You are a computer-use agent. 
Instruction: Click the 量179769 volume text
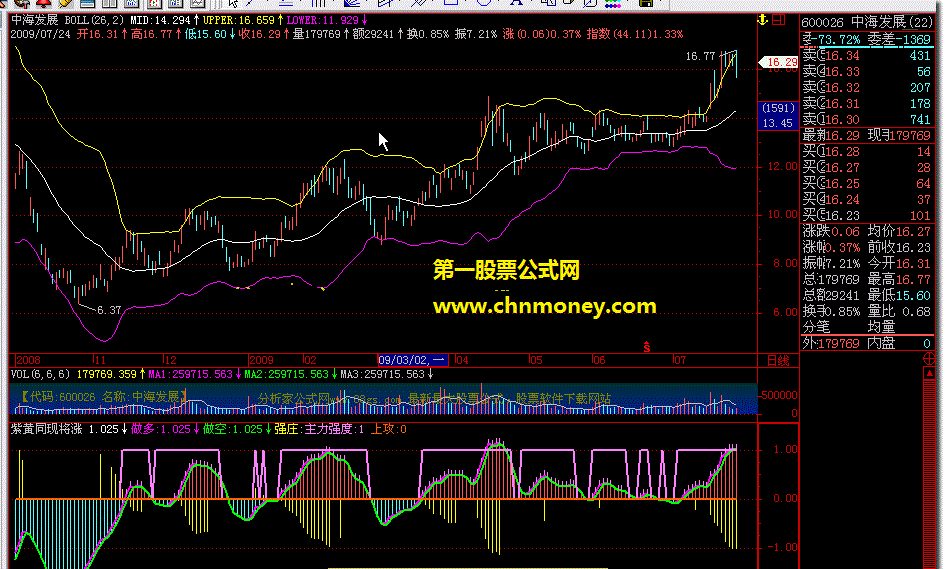(317, 34)
